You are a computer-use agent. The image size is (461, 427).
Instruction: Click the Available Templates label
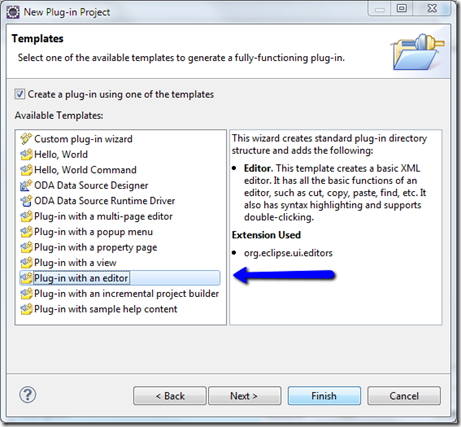click(x=59, y=115)
